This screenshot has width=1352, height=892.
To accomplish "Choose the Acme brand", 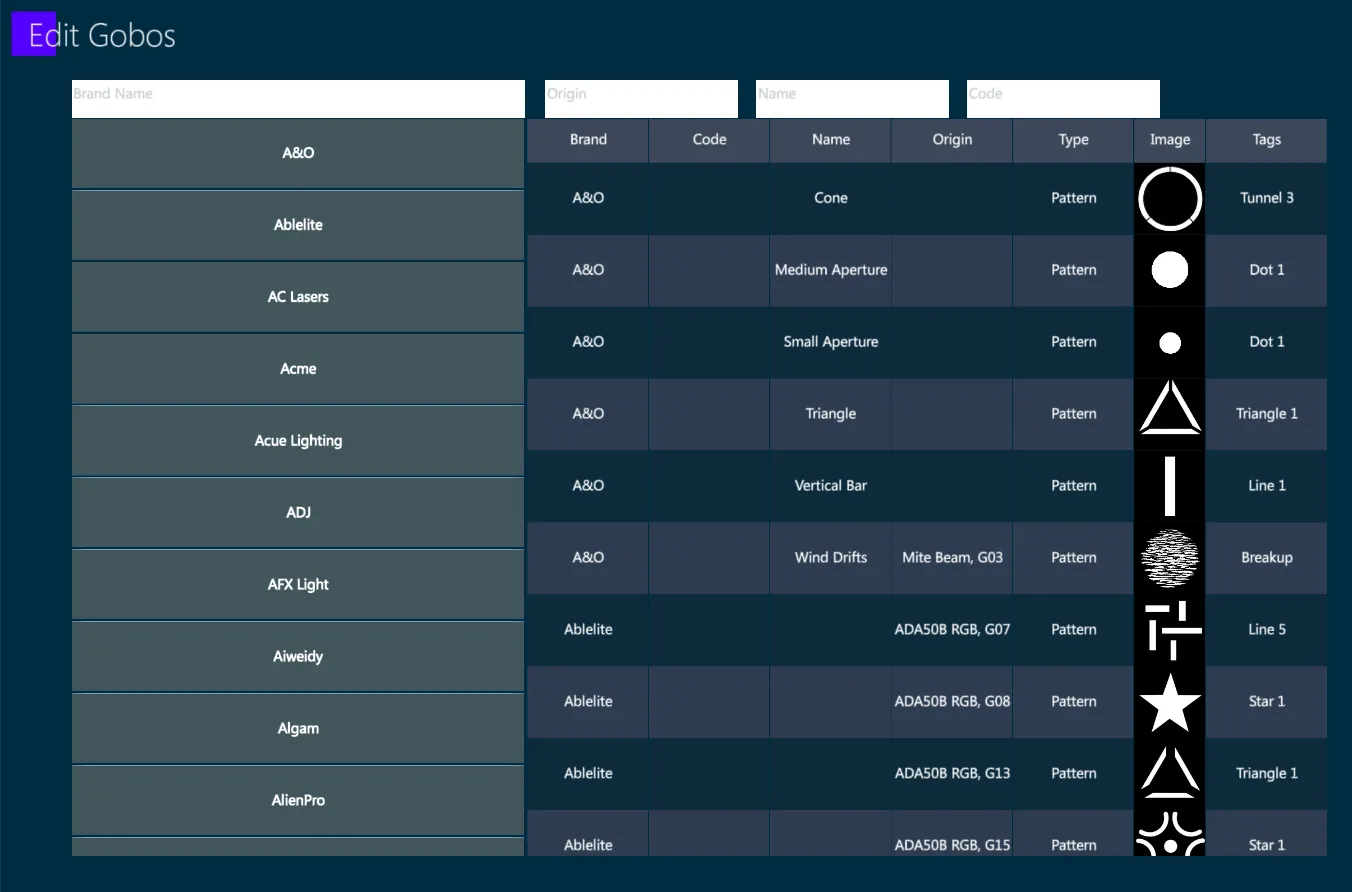I will (x=298, y=370).
